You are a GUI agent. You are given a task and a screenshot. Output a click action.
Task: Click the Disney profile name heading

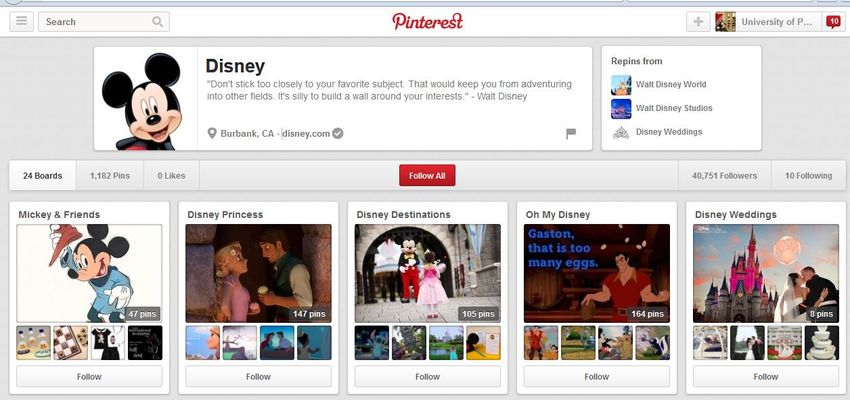pyautogui.click(x=235, y=66)
